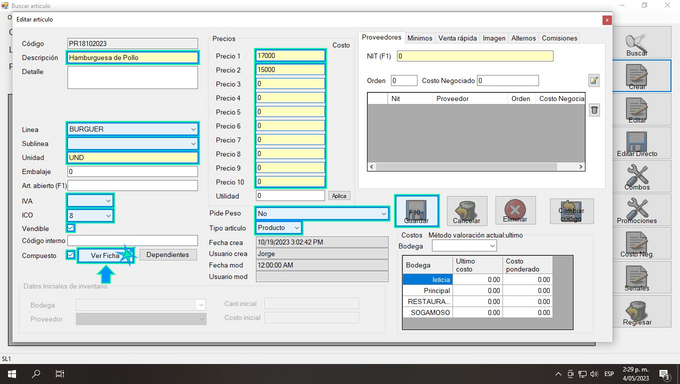Click the taskbar clock and date

636,374
